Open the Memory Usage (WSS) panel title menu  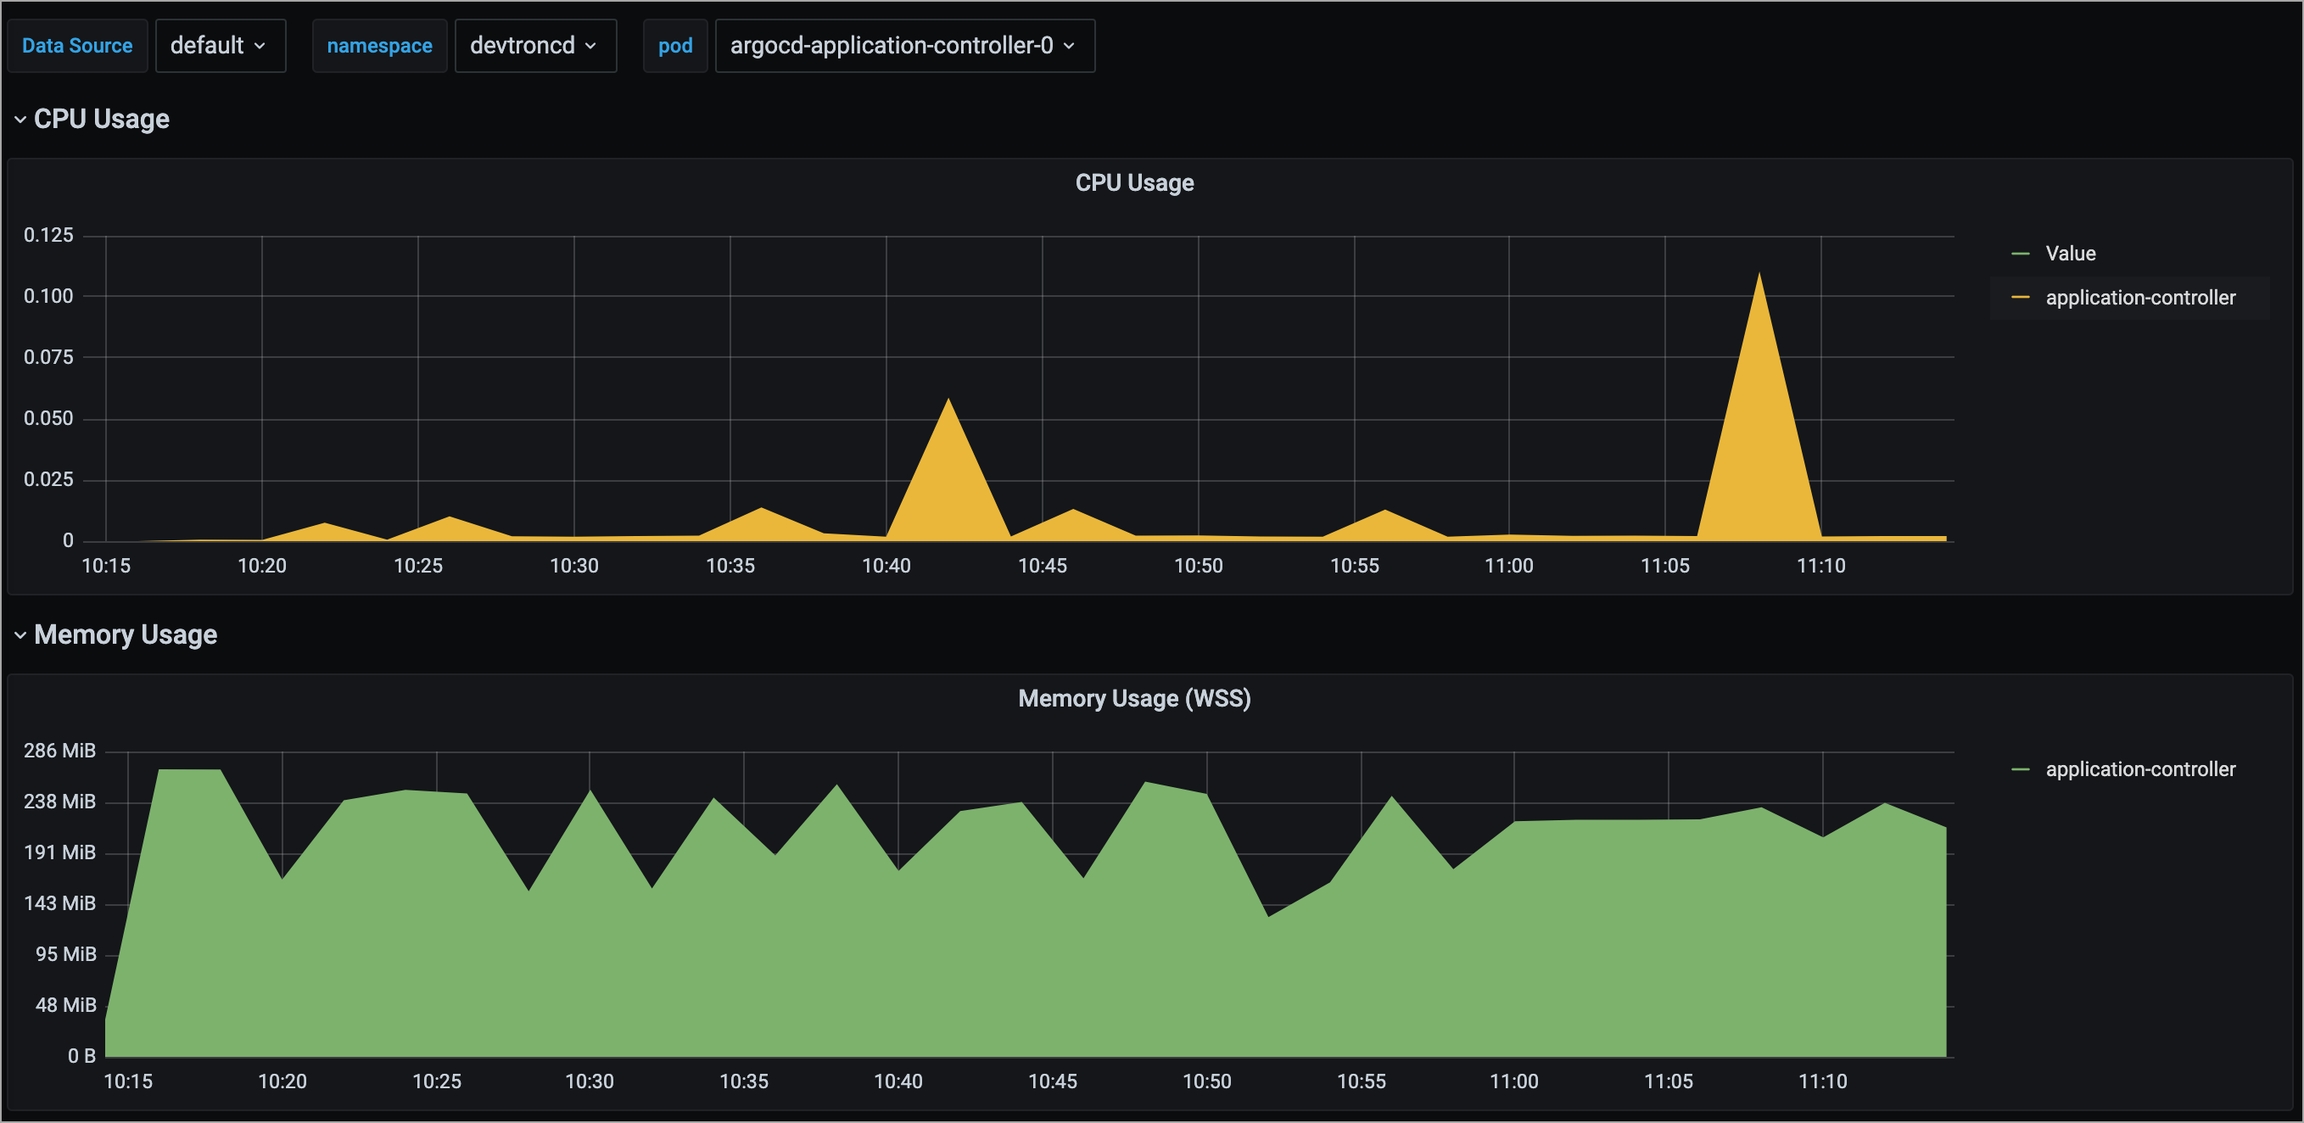point(1134,699)
